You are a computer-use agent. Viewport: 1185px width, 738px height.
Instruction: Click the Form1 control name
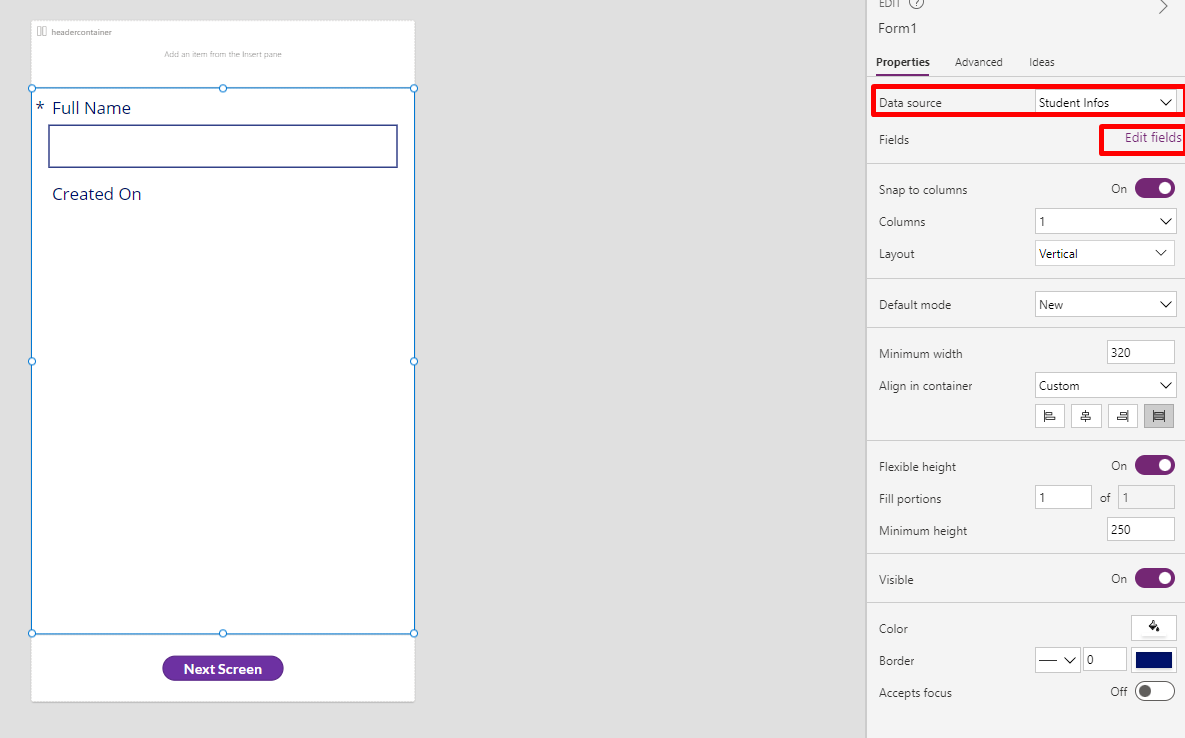(x=897, y=29)
